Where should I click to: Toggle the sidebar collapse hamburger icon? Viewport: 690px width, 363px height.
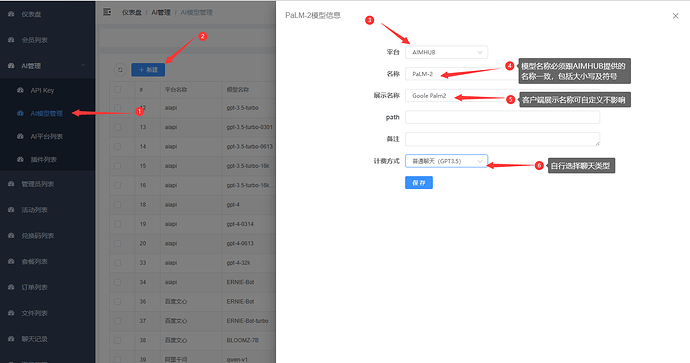(x=107, y=12)
